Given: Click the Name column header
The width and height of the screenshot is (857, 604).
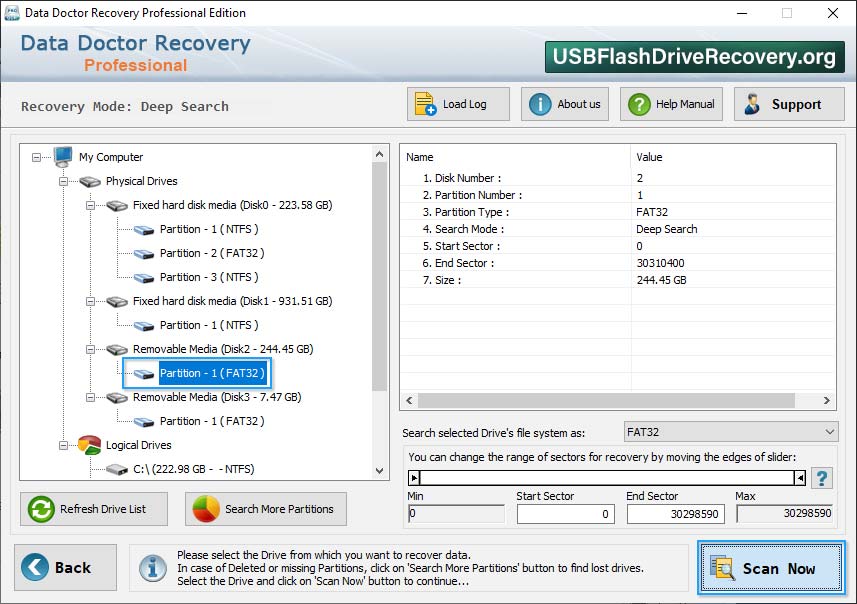Looking at the screenshot, I should [x=515, y=157].
